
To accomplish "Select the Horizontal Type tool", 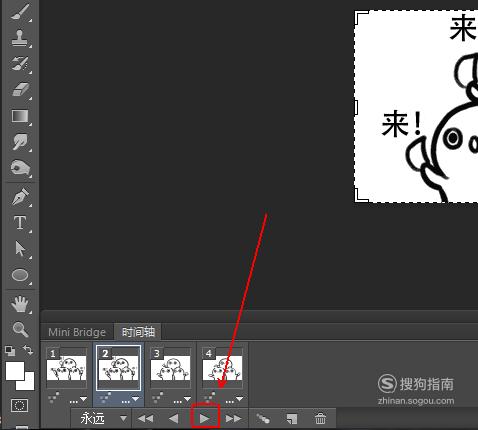I will click(20, 223).
